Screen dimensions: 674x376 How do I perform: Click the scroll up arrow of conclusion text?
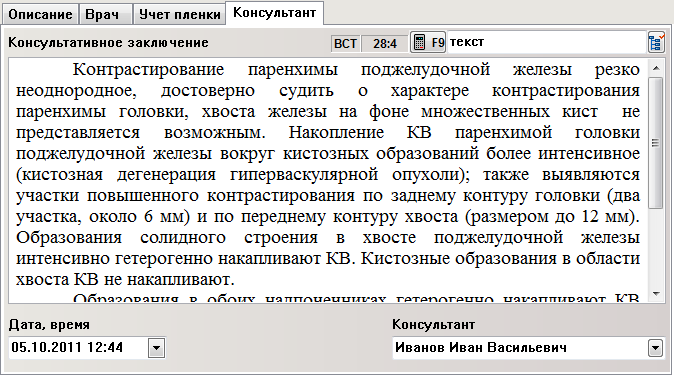pyautogui.click(x=656, y=68)
